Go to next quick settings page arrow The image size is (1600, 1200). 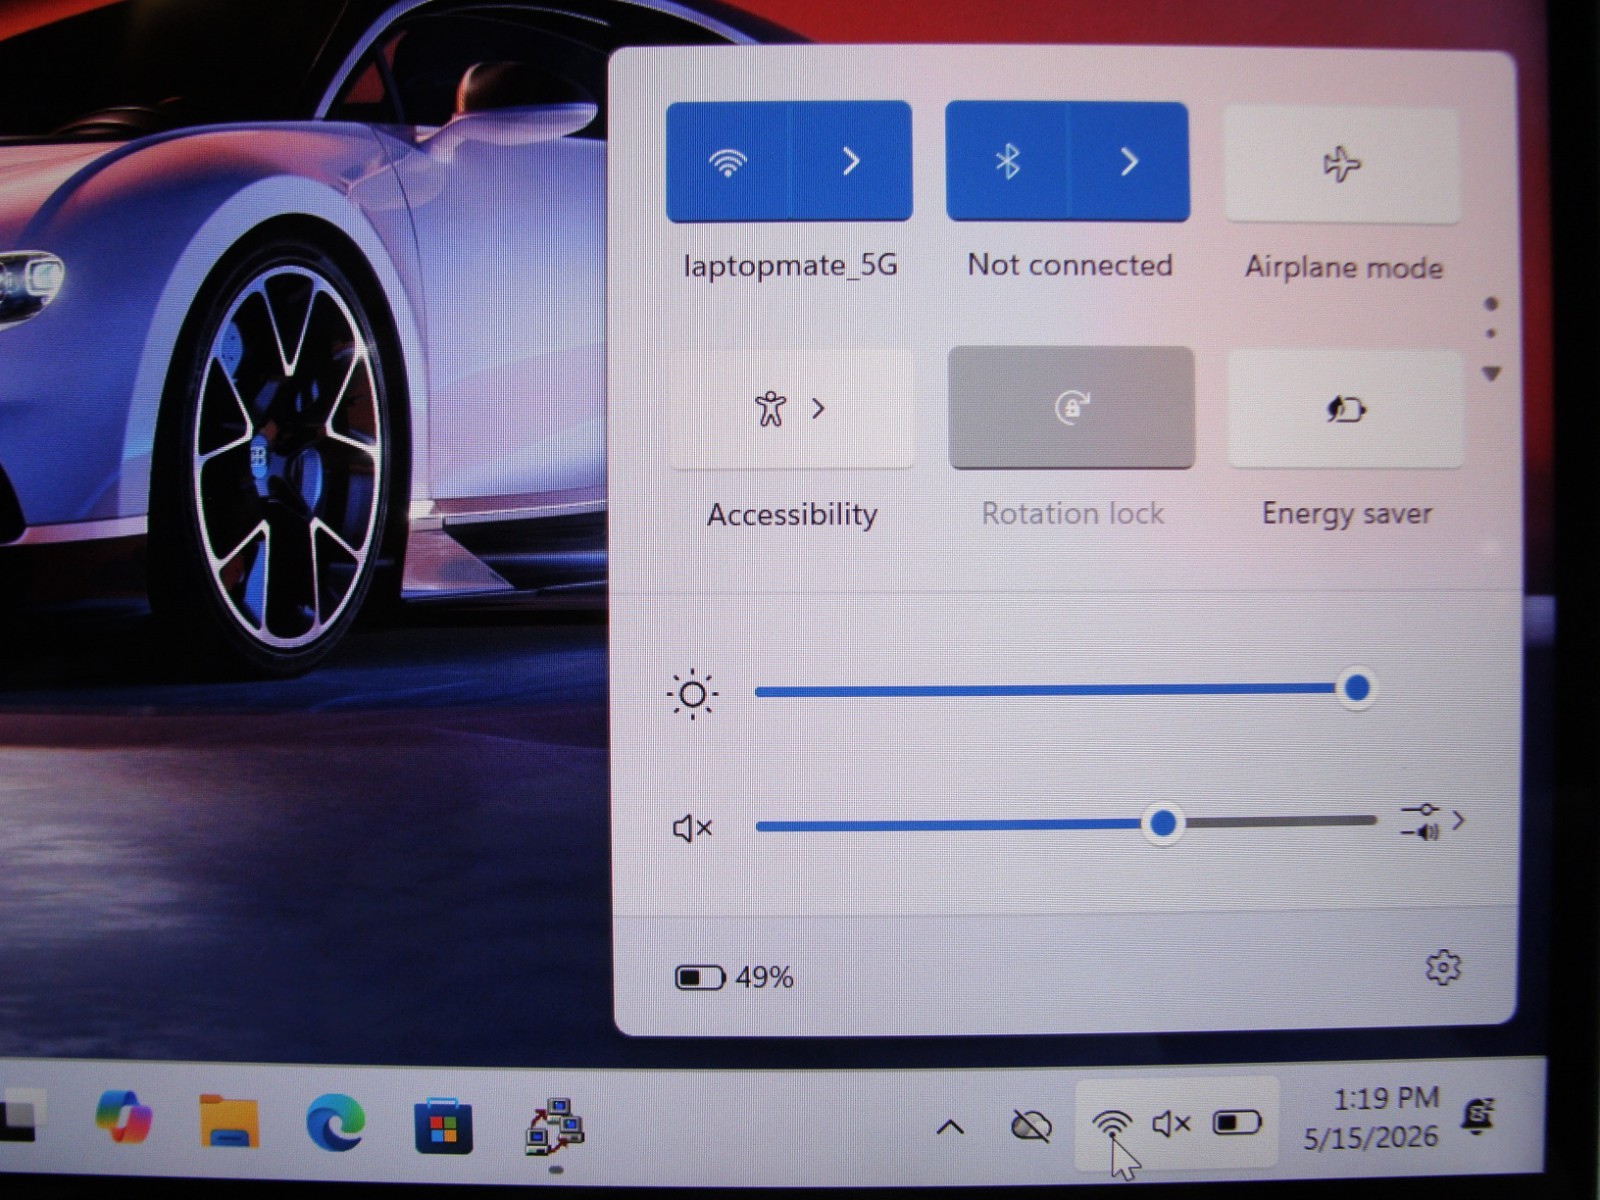click(1492, 373)
